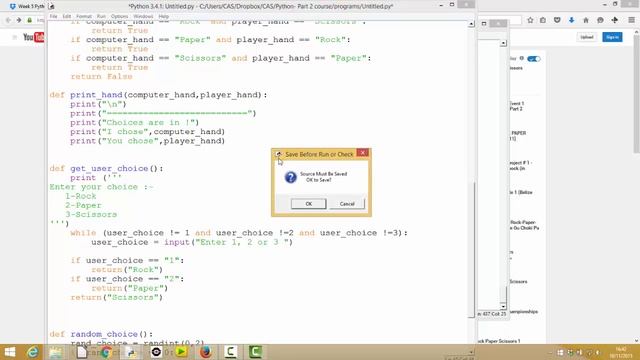Open Chrome from the taskbar
The height and width of the screenshot is (360, 640).
pos(106,352)
